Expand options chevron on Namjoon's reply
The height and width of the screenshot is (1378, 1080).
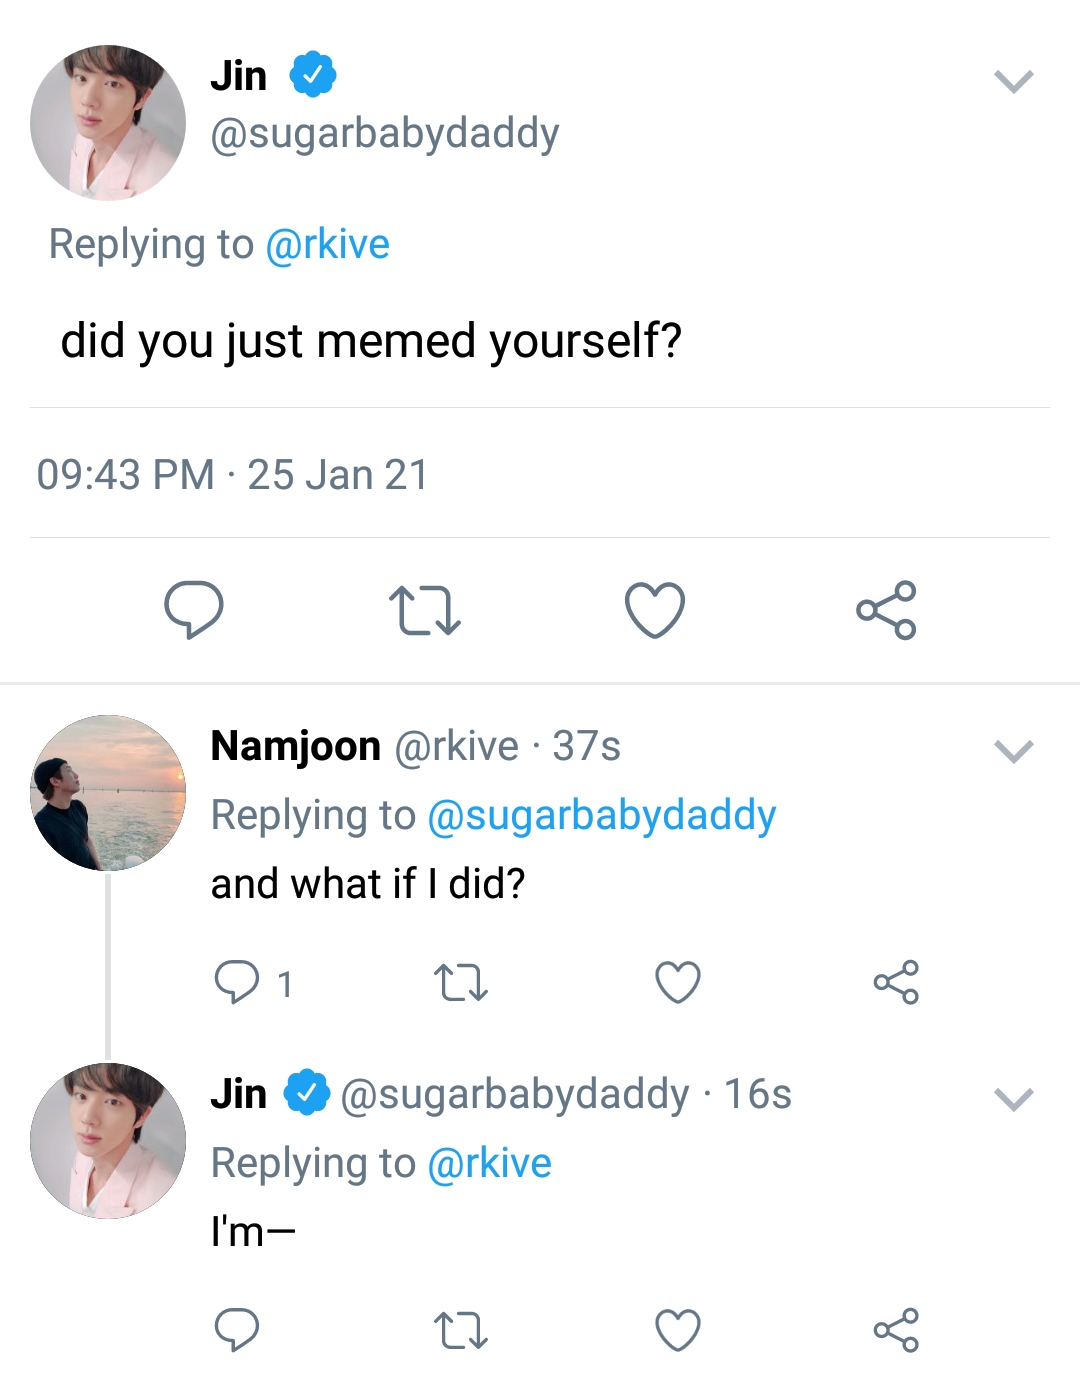[1014, 751]
